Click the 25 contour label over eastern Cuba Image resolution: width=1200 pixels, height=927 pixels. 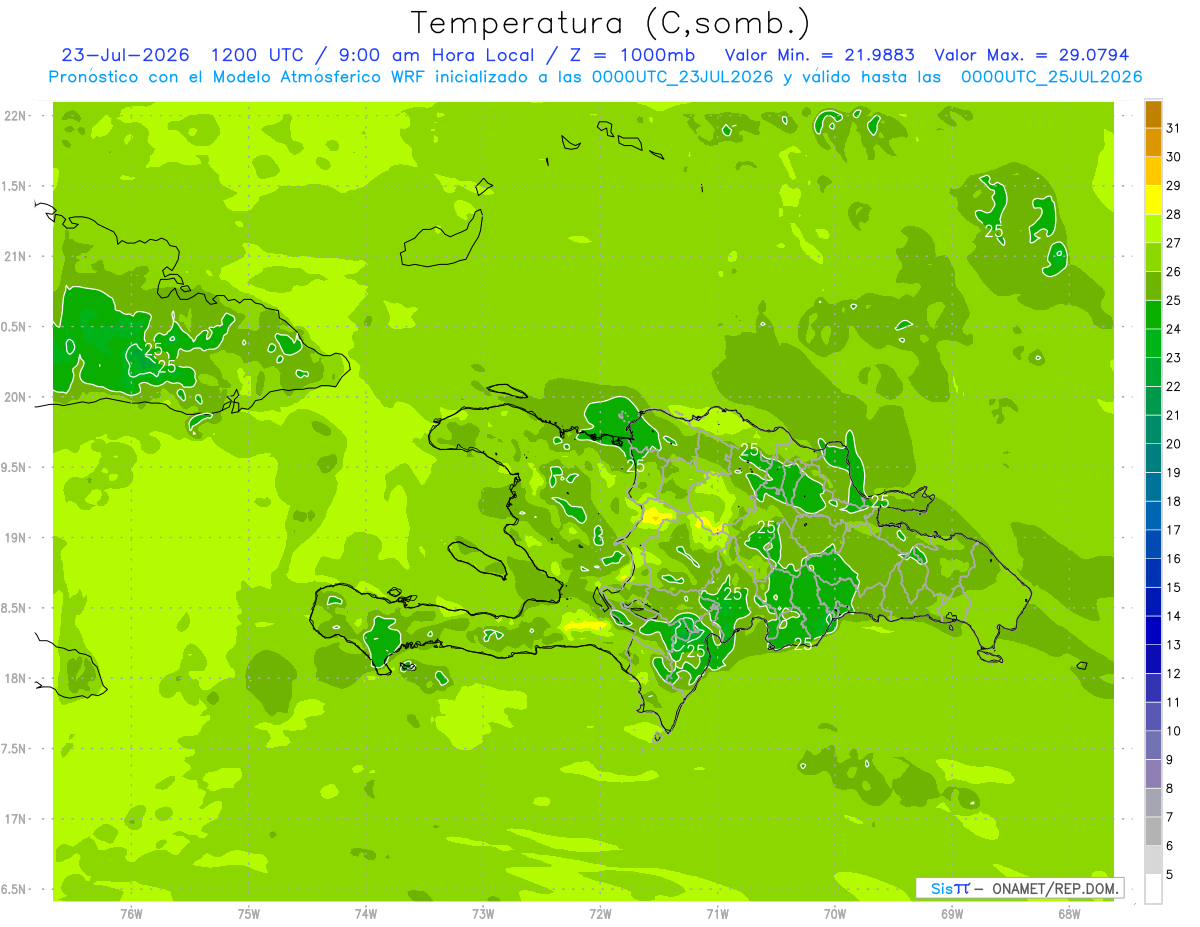coord(153,349)
